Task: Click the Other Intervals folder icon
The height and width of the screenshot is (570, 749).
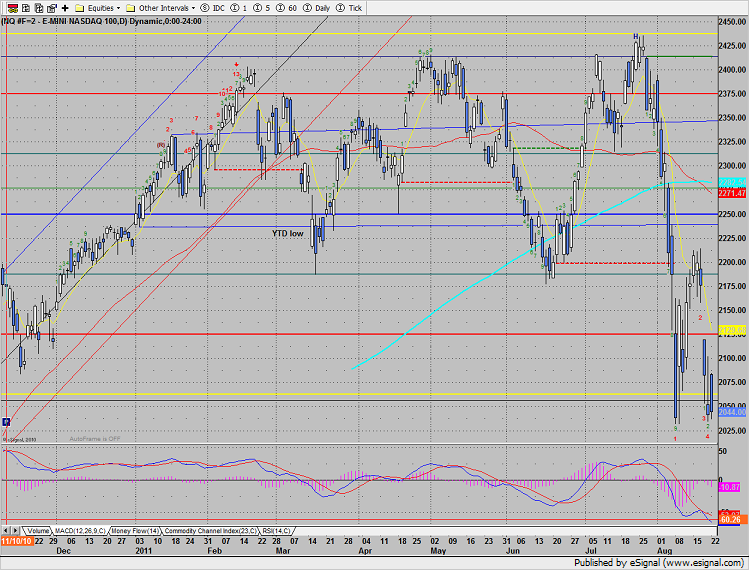Action: click(130, 8)
